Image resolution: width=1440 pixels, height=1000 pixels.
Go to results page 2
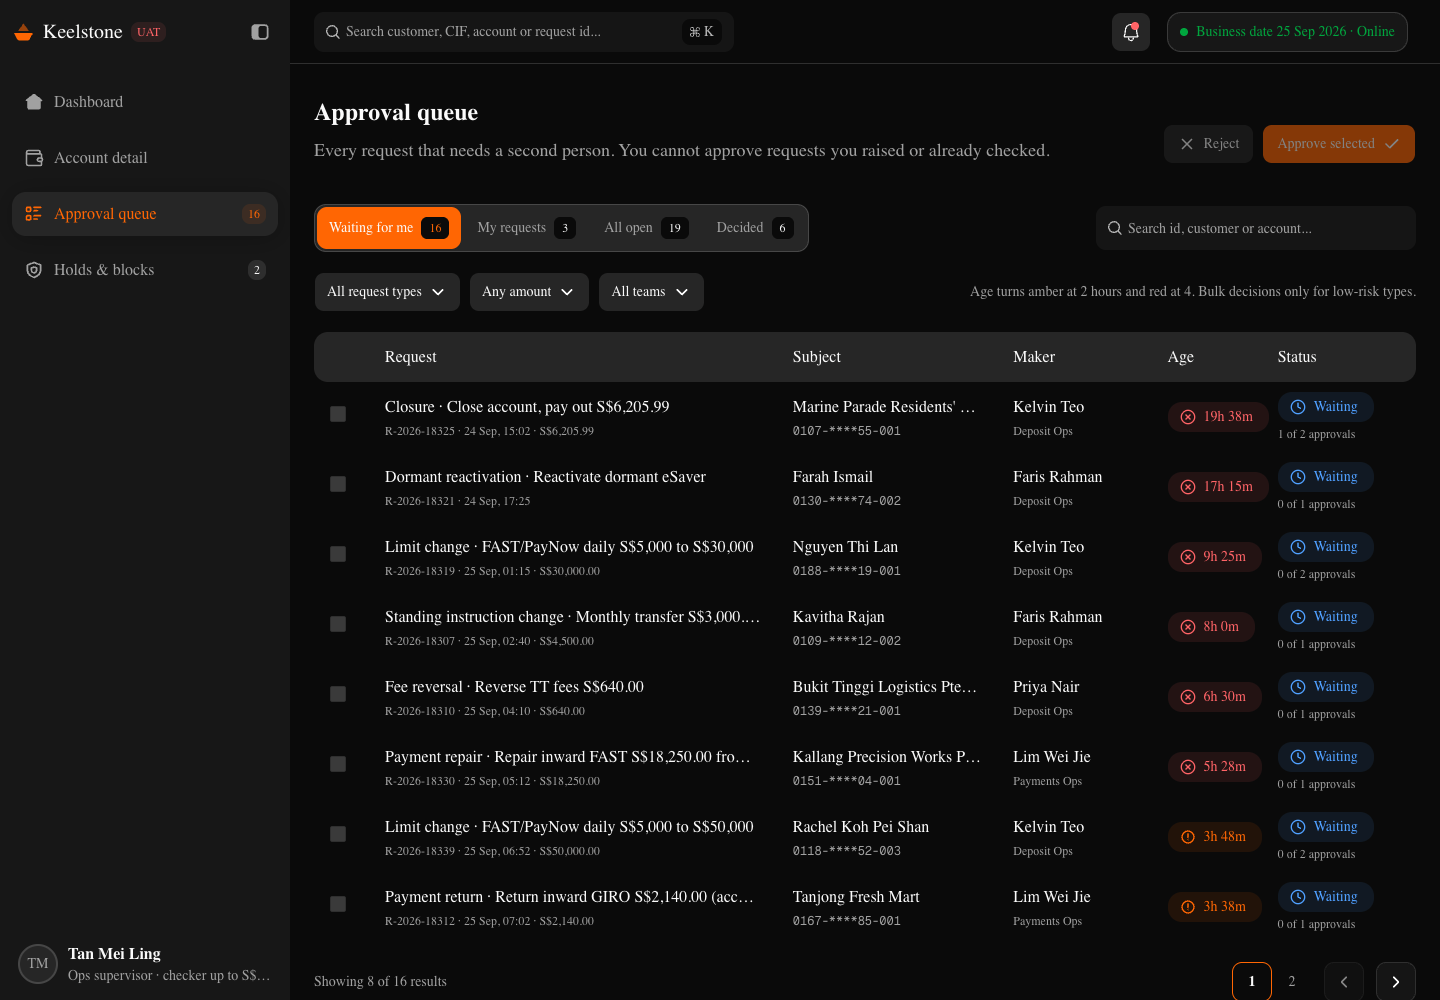1292,982
